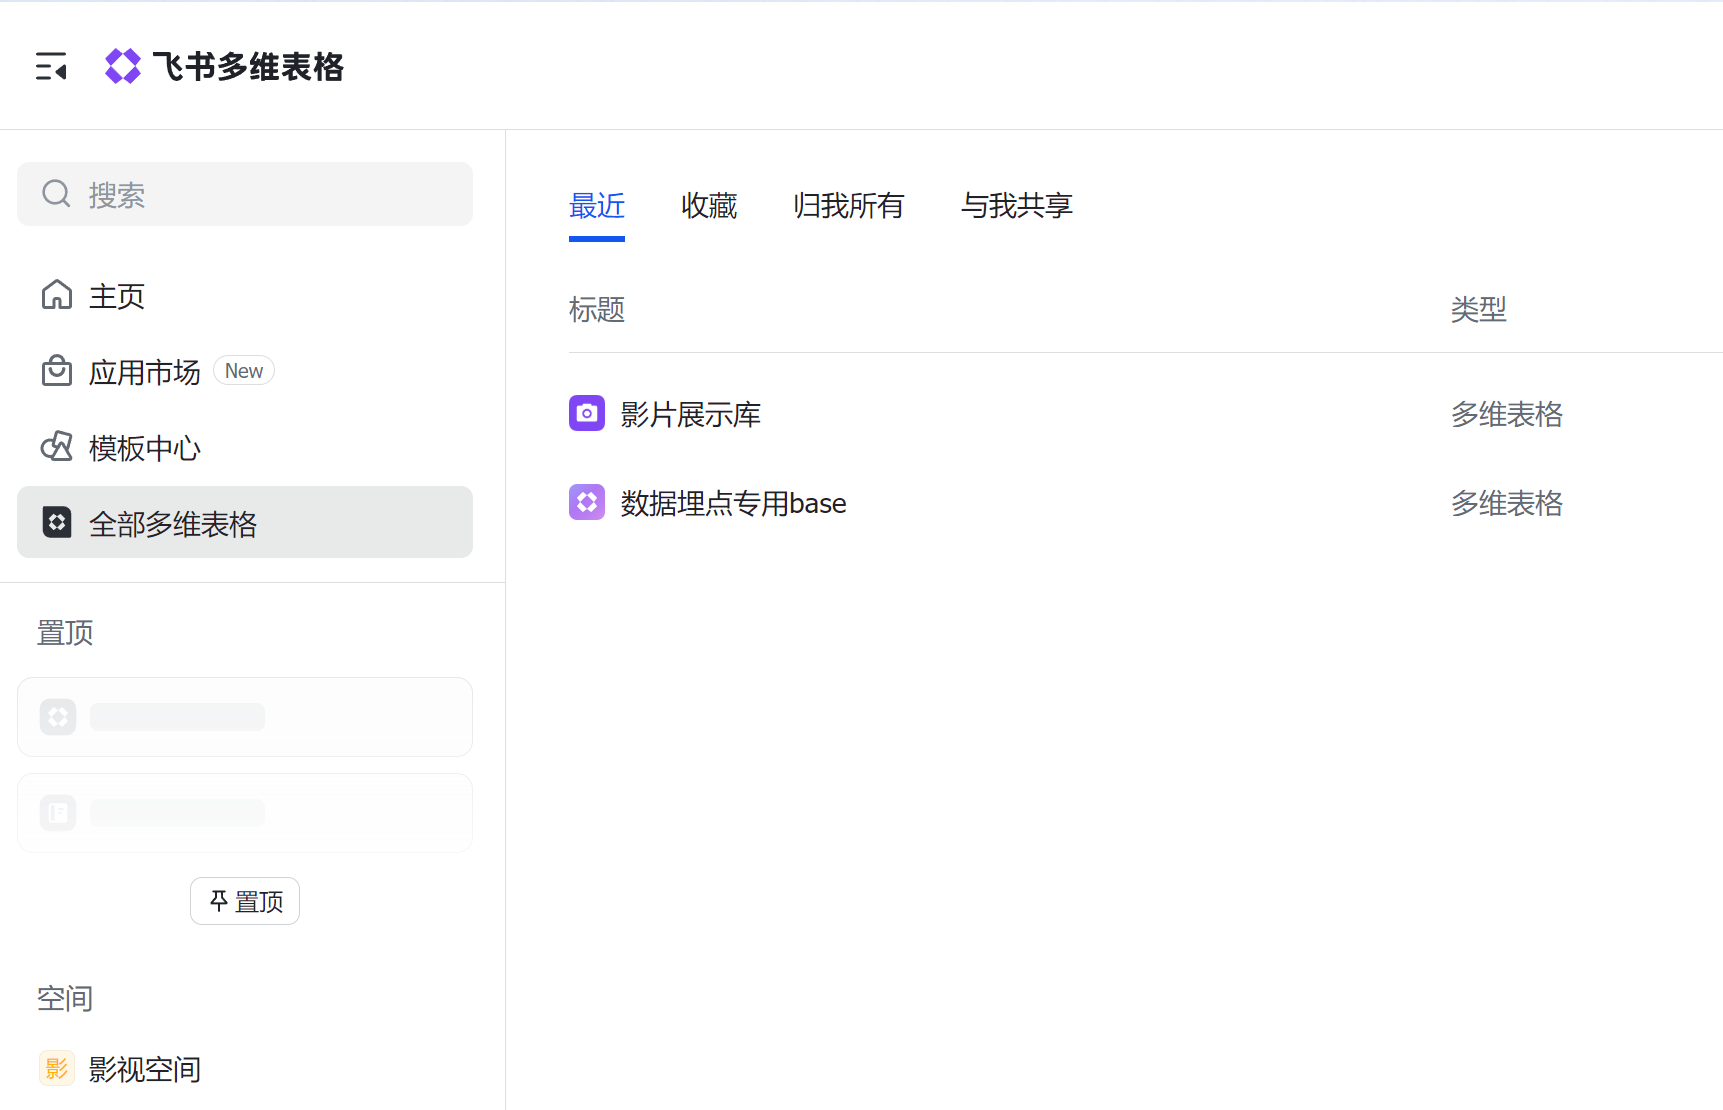Switch to the 最近 tab

point(597,206)
